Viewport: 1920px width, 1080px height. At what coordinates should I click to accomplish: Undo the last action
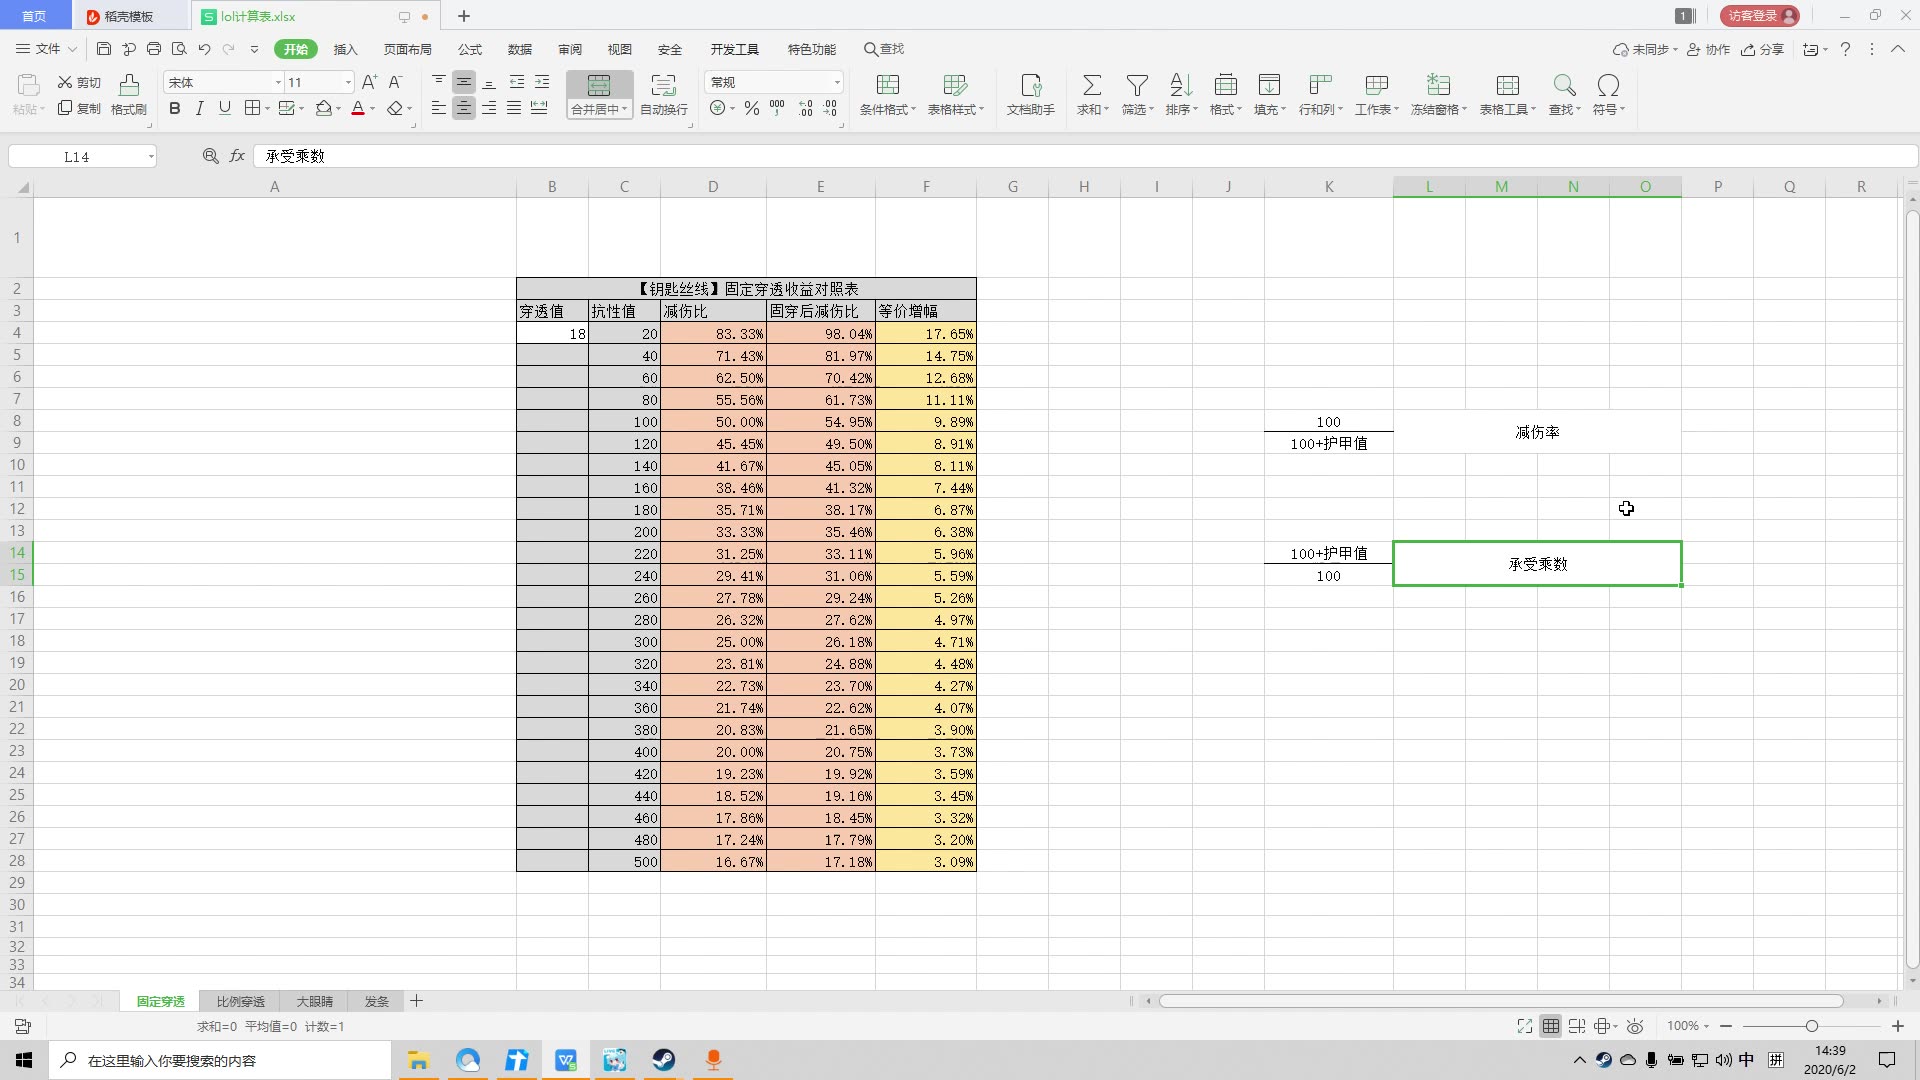coord(204,49)
